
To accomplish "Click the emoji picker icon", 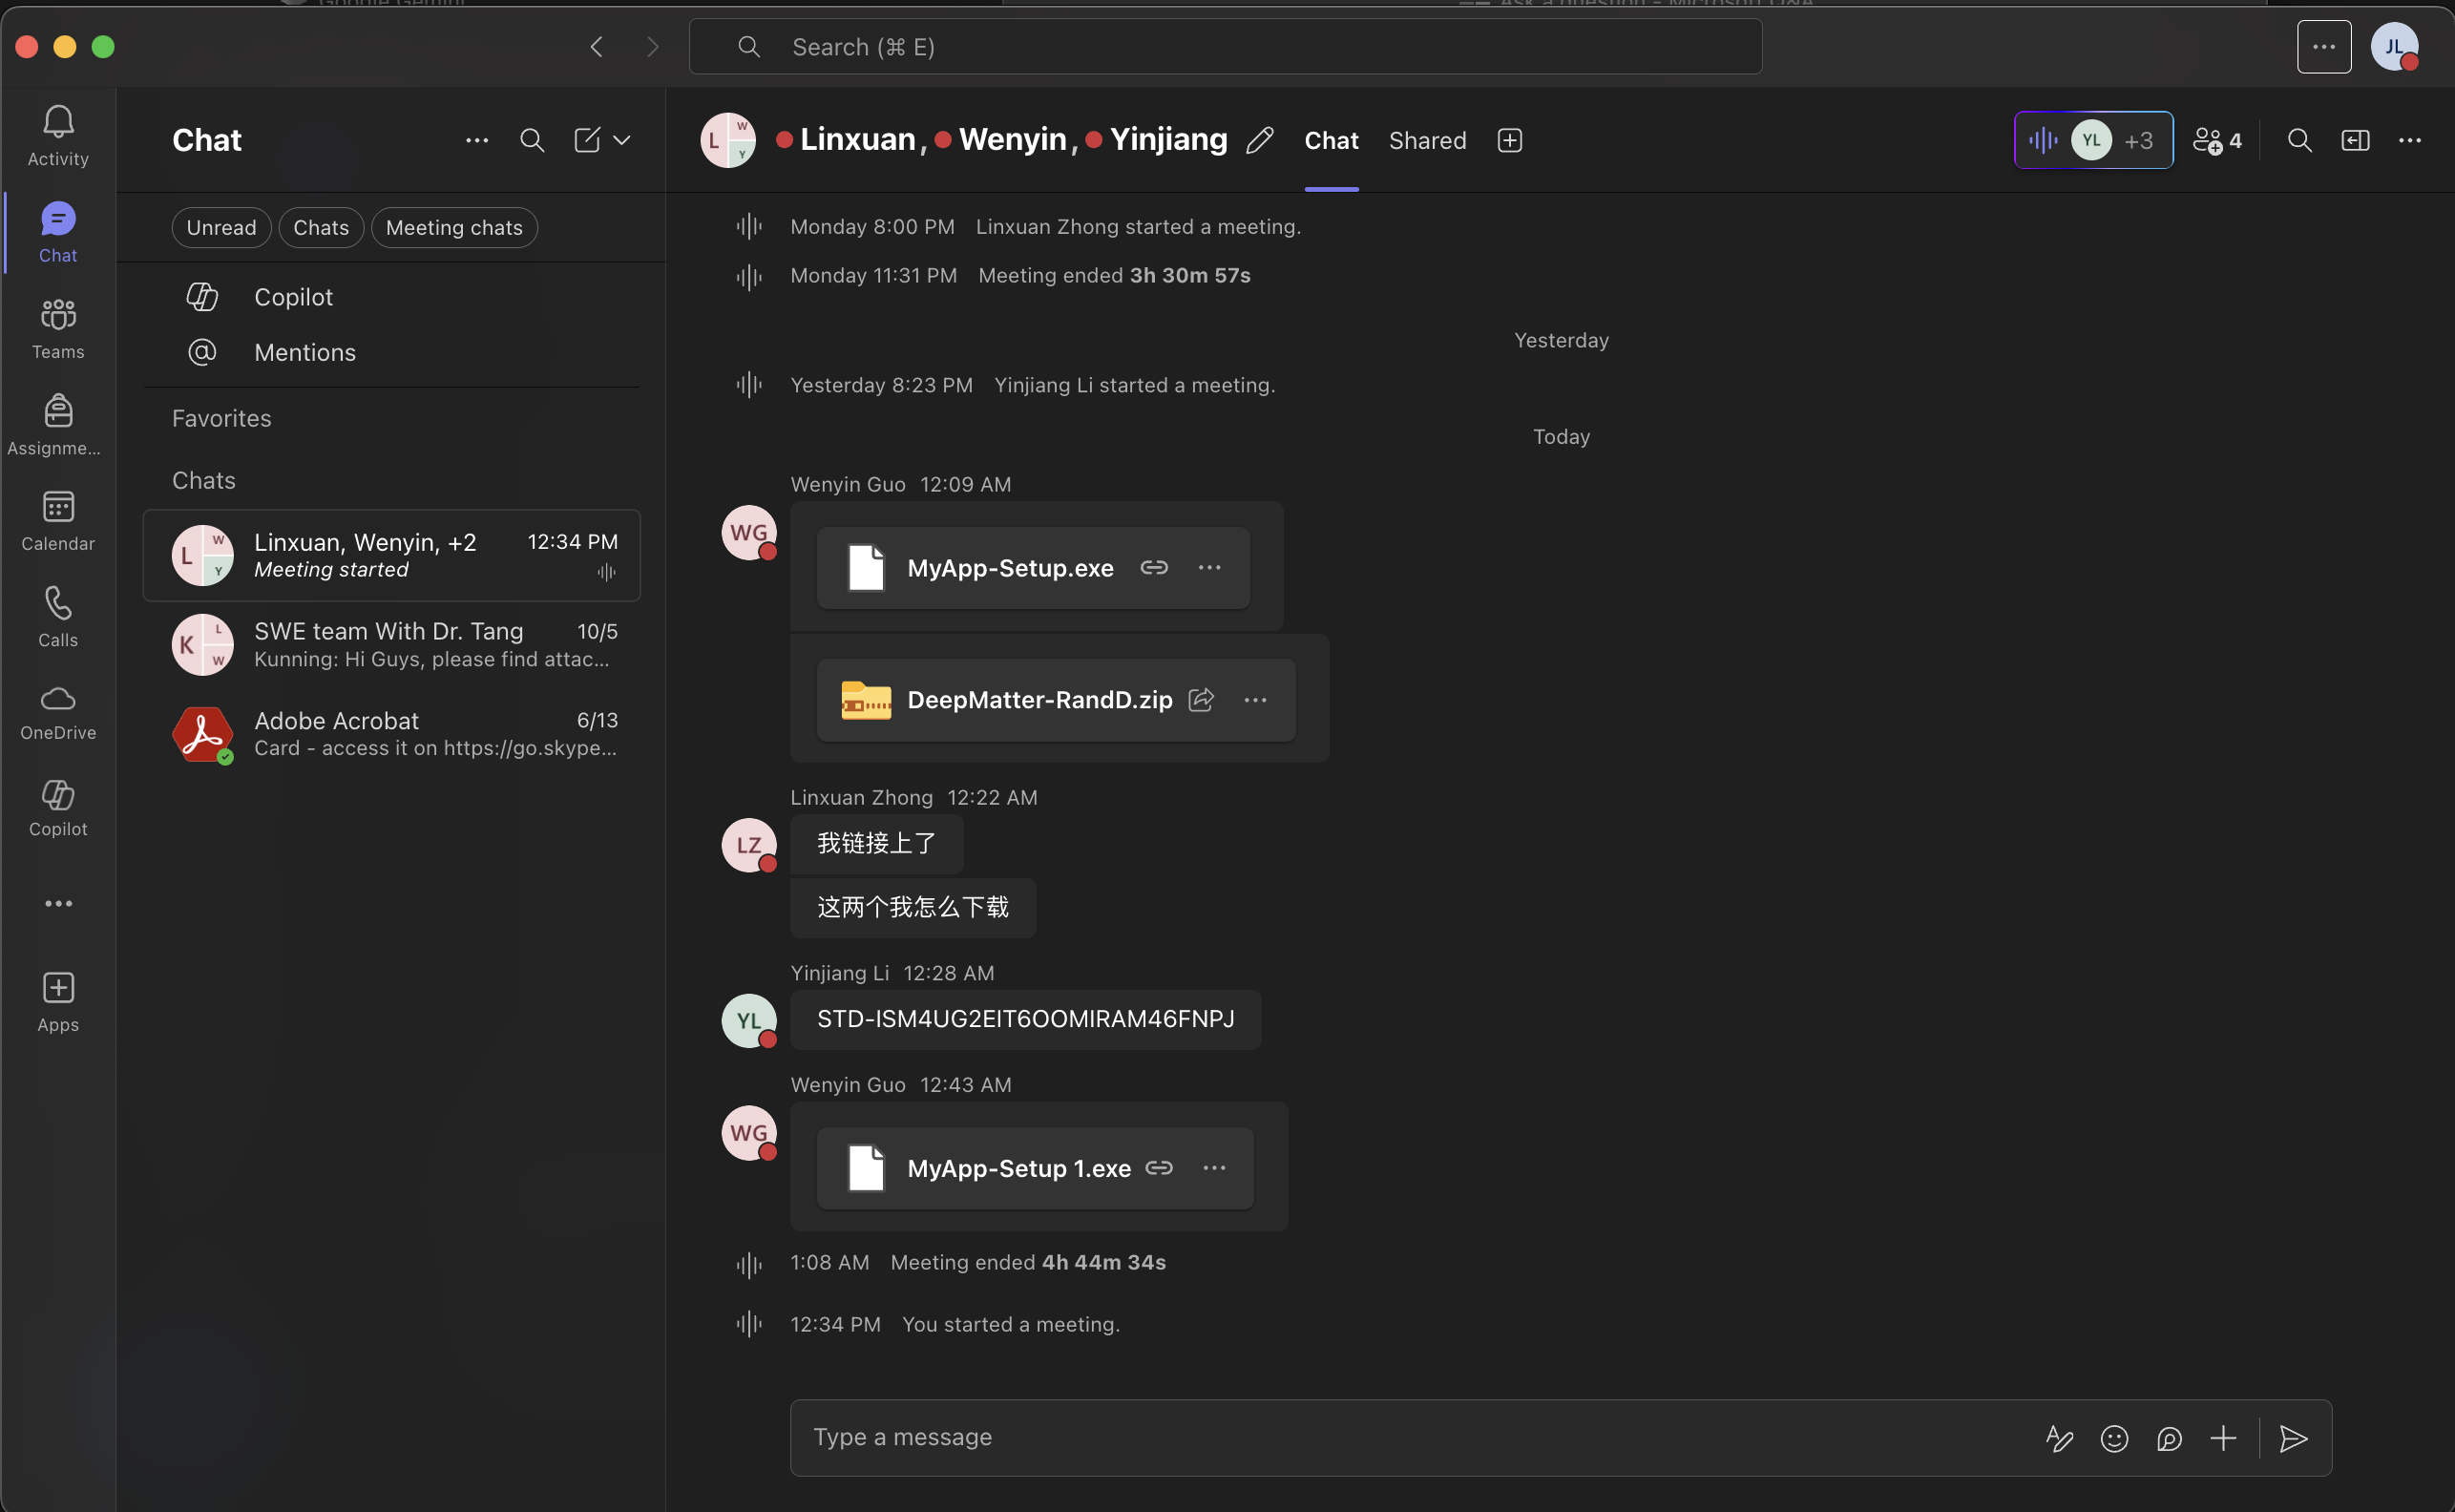I will click(x=2114, y=1438).
